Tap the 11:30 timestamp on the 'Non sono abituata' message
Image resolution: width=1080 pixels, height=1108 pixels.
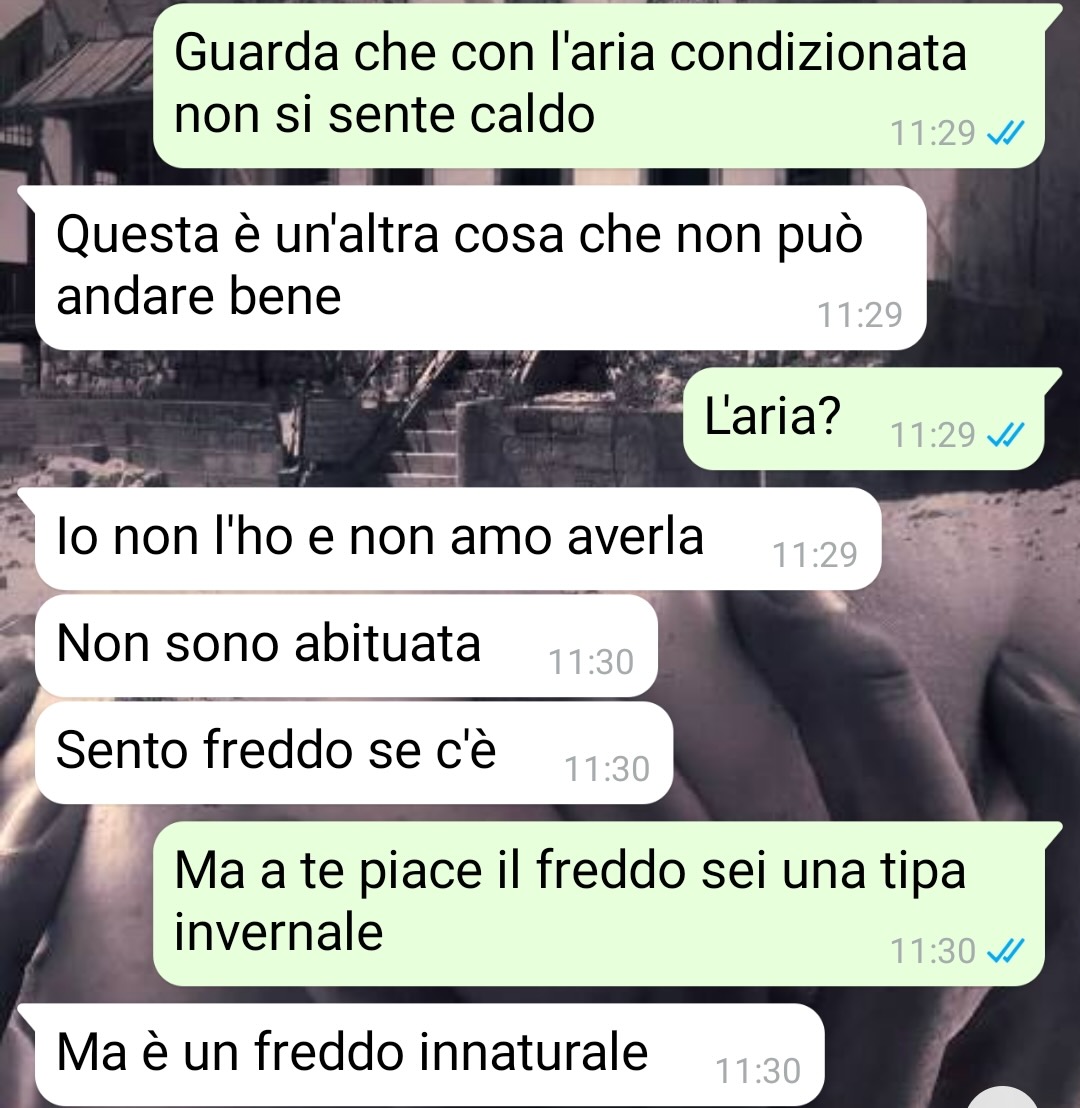coord(591,662)
